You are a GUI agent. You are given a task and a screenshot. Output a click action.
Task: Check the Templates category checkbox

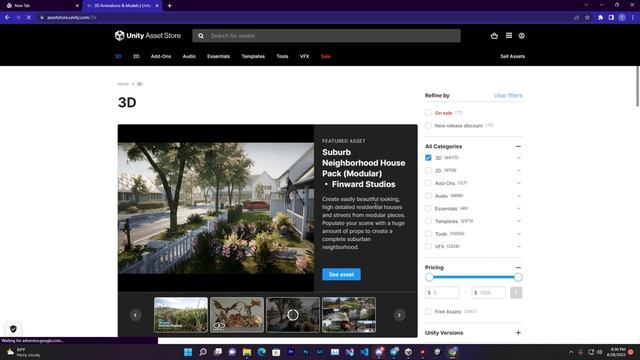point(428,221)
